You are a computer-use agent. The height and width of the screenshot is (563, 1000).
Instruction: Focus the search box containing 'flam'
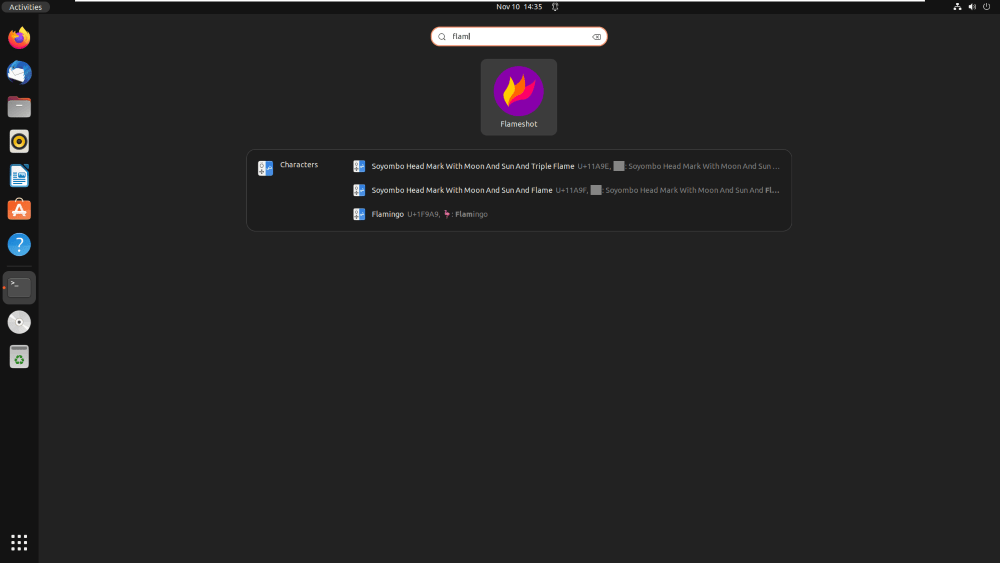[518, 36]
